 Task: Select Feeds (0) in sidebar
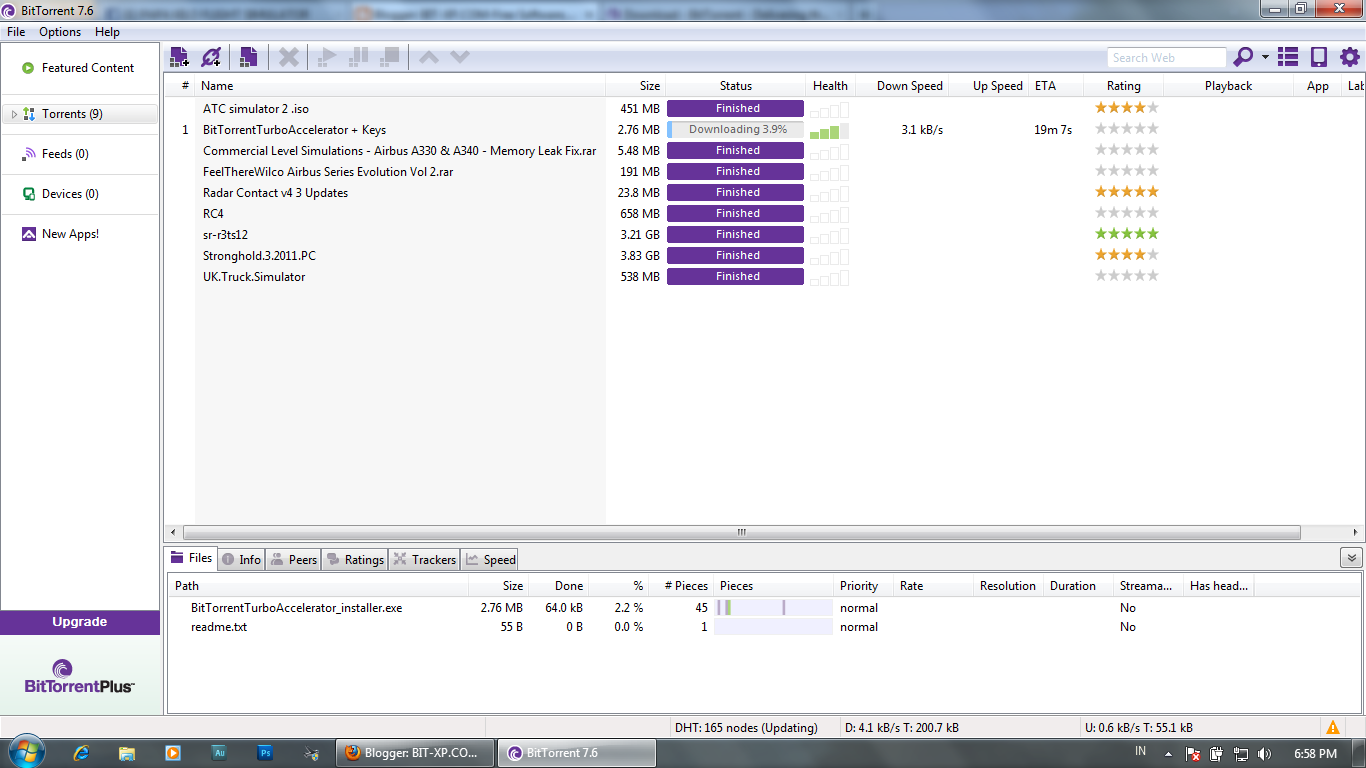coord(80,154)
